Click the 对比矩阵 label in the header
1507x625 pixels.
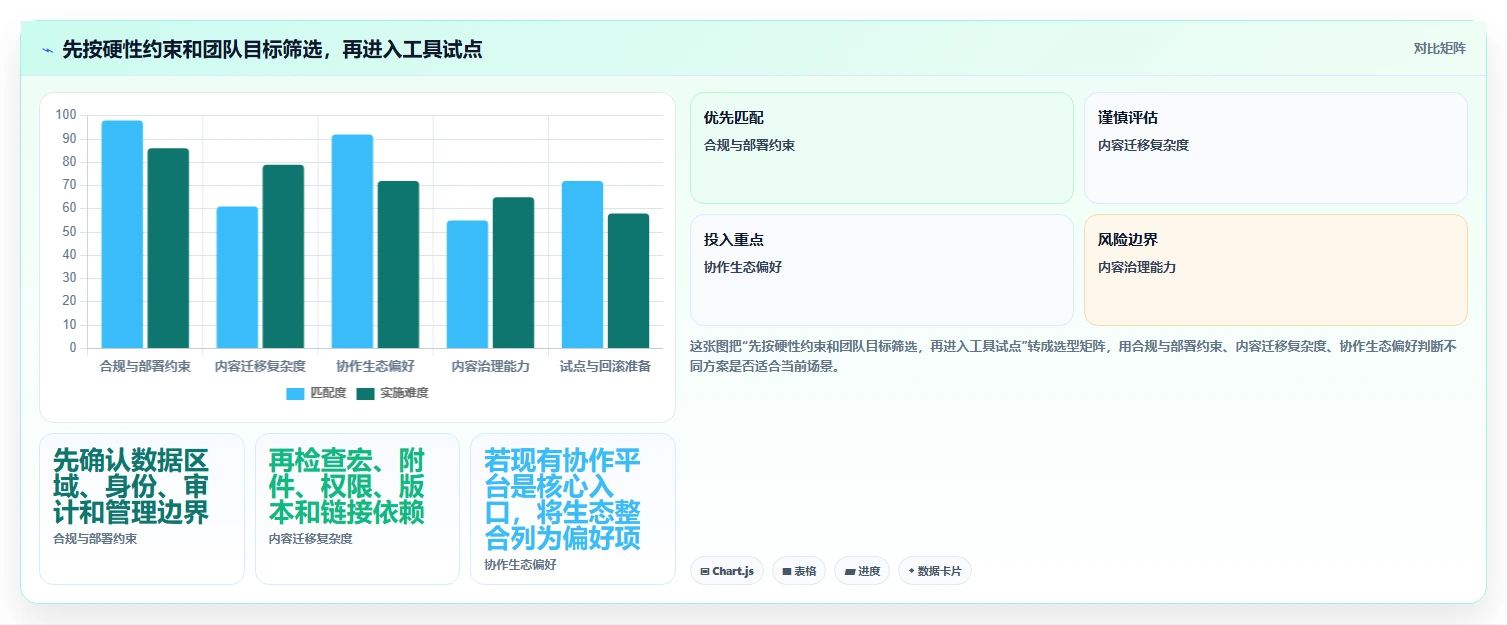1440,49
